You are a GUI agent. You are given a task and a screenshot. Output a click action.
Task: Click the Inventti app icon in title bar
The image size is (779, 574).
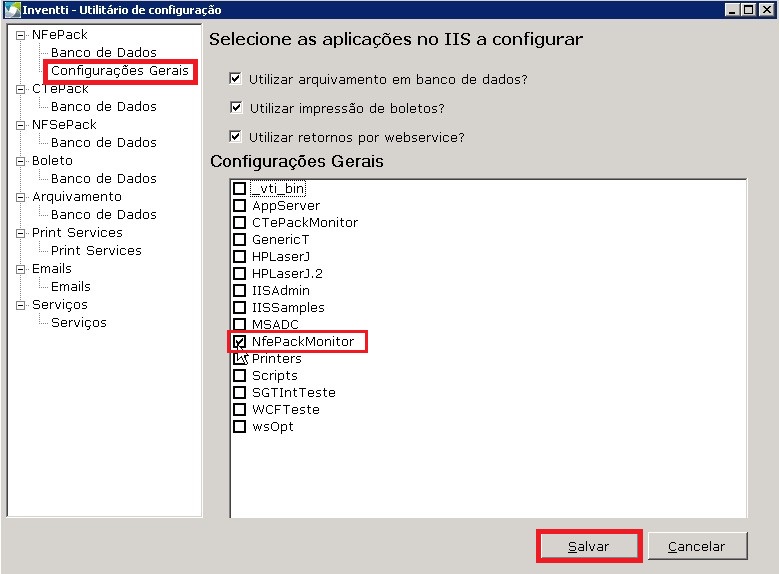[x=11, y=10]
